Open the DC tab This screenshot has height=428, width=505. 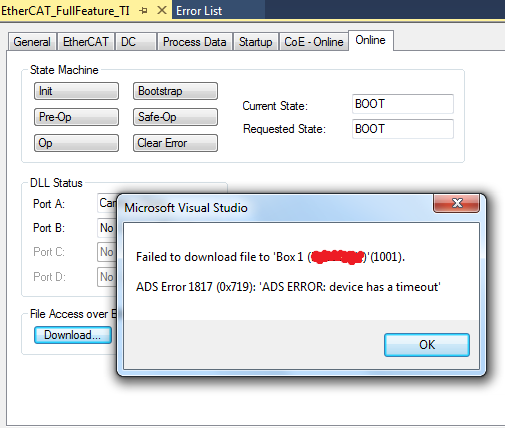point(136,42)
